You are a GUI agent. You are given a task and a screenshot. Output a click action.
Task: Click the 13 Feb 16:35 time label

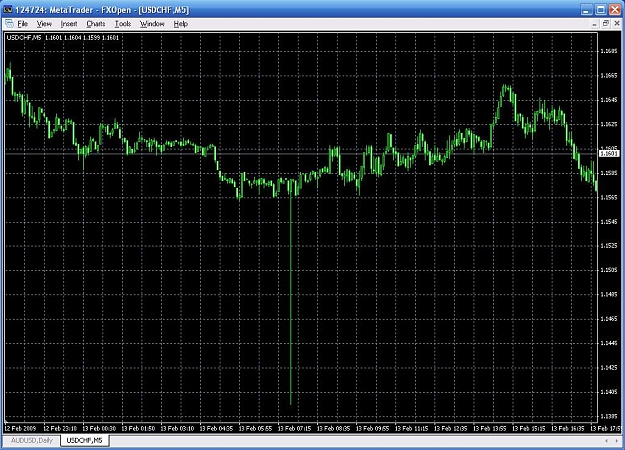(x=568, y=428)
